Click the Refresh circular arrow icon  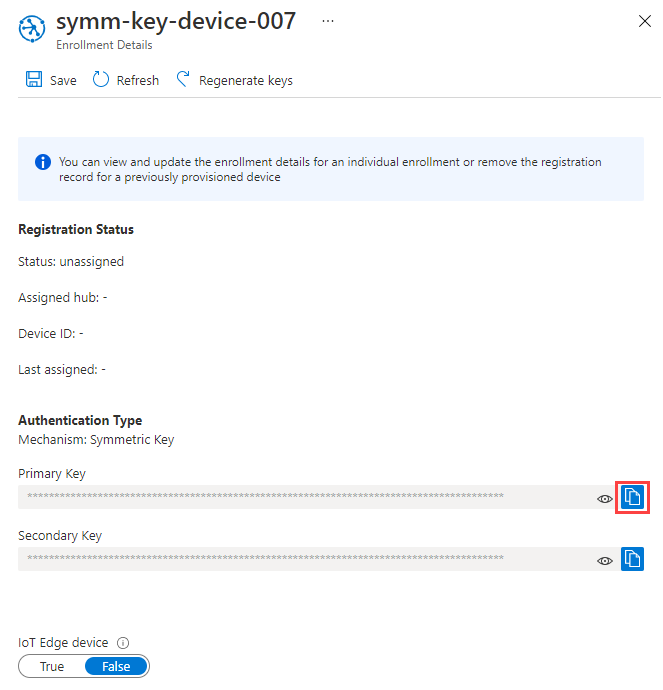click(x=101, y=80)
